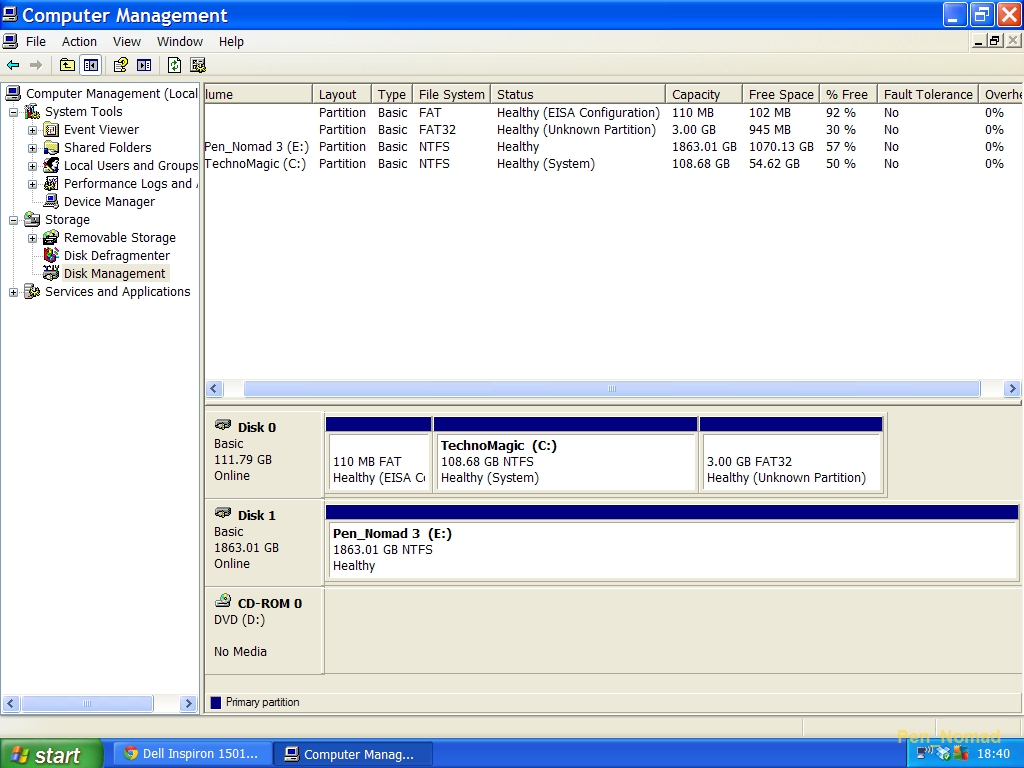This screenshot has width=1024, height=768.
Task: Expand the Performance Logs and Alerts node
Action: [x=33, y=184]
